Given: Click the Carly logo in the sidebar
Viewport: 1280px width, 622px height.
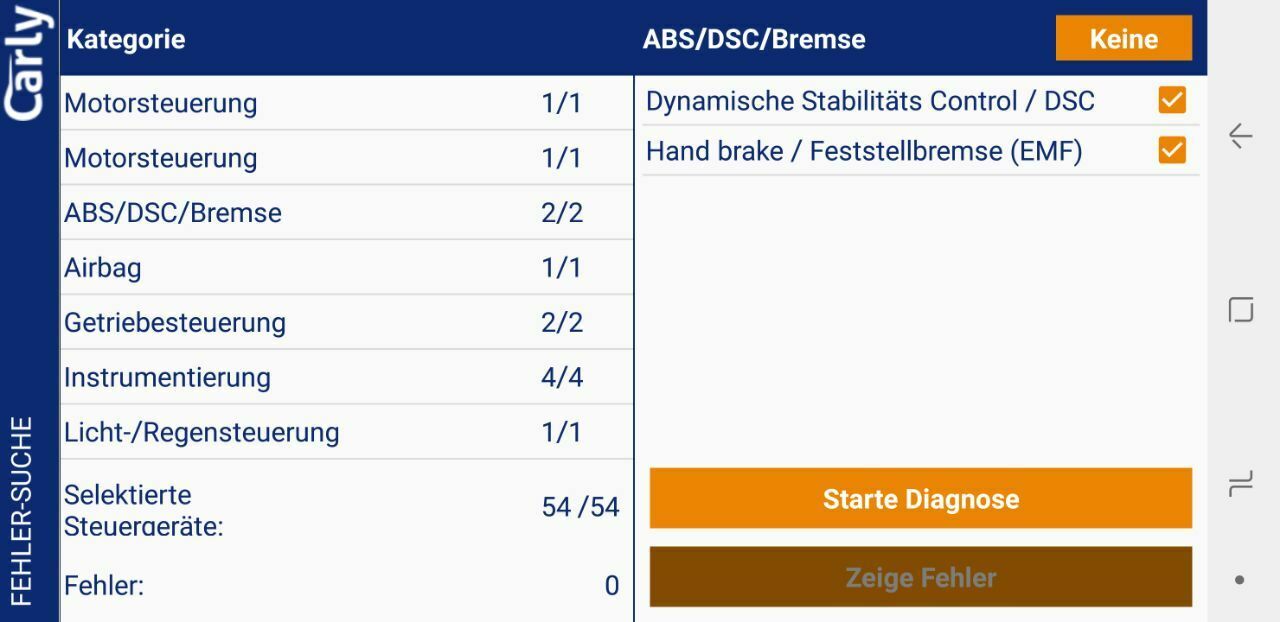Looking at the screenshot, I should click(27, 60).
